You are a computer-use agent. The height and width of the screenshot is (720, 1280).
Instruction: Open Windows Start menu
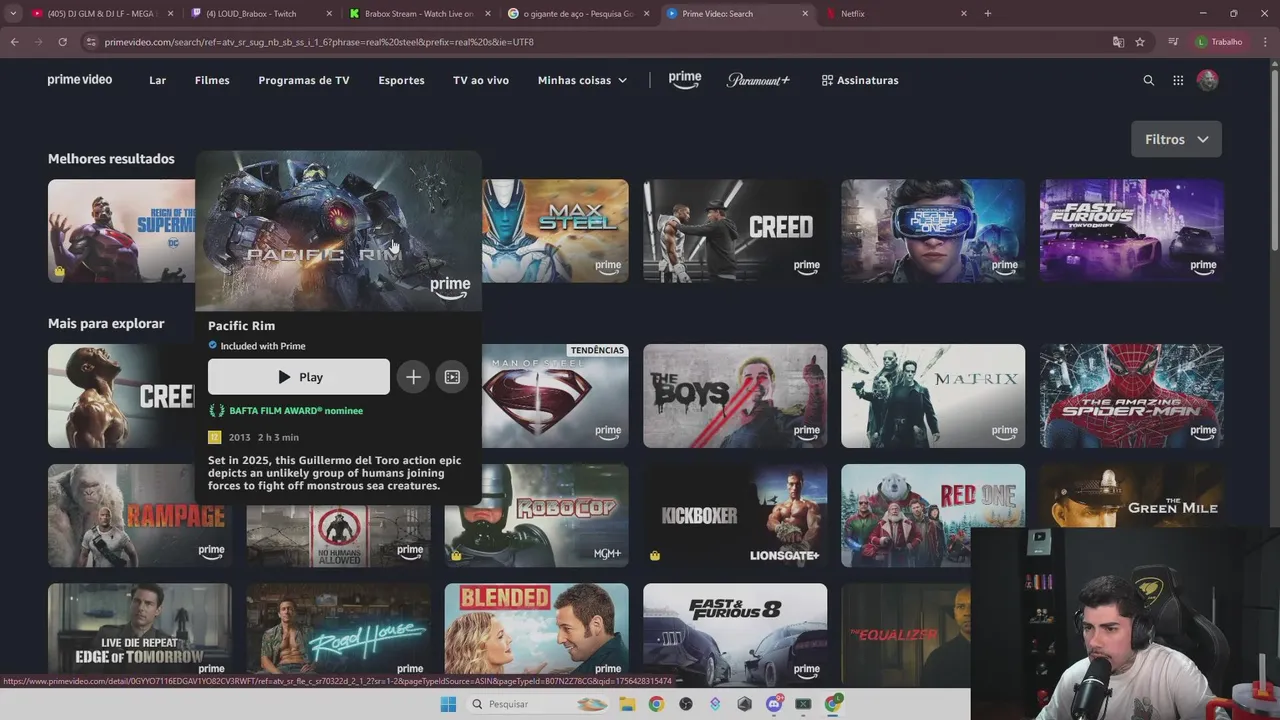tap(447, 704)
